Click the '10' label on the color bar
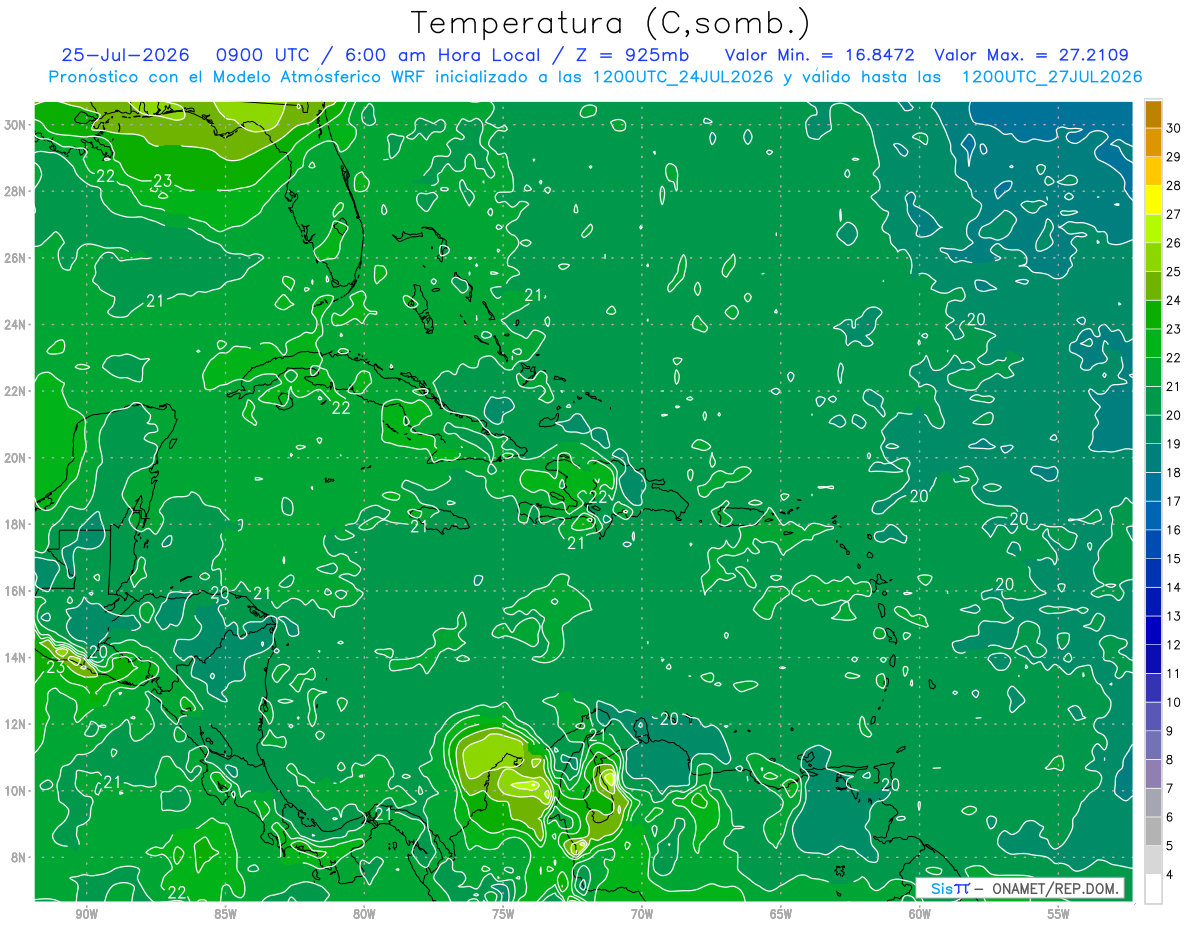This screenshot has height=927, width=1200. coord(1174,702)
